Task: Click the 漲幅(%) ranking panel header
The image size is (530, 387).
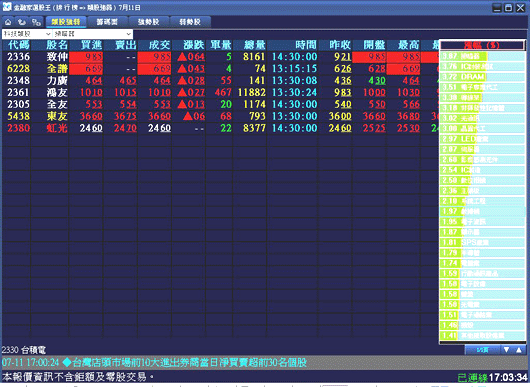Action: click(x=482, y=45)
